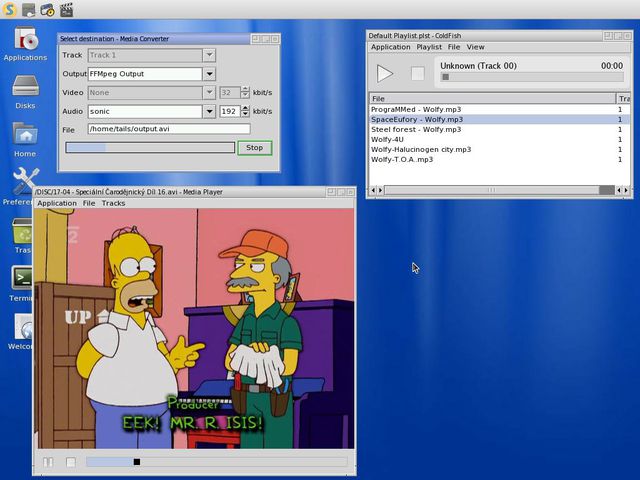
Task: Click the camera icon in top bar
Action: tap(47, 9)
